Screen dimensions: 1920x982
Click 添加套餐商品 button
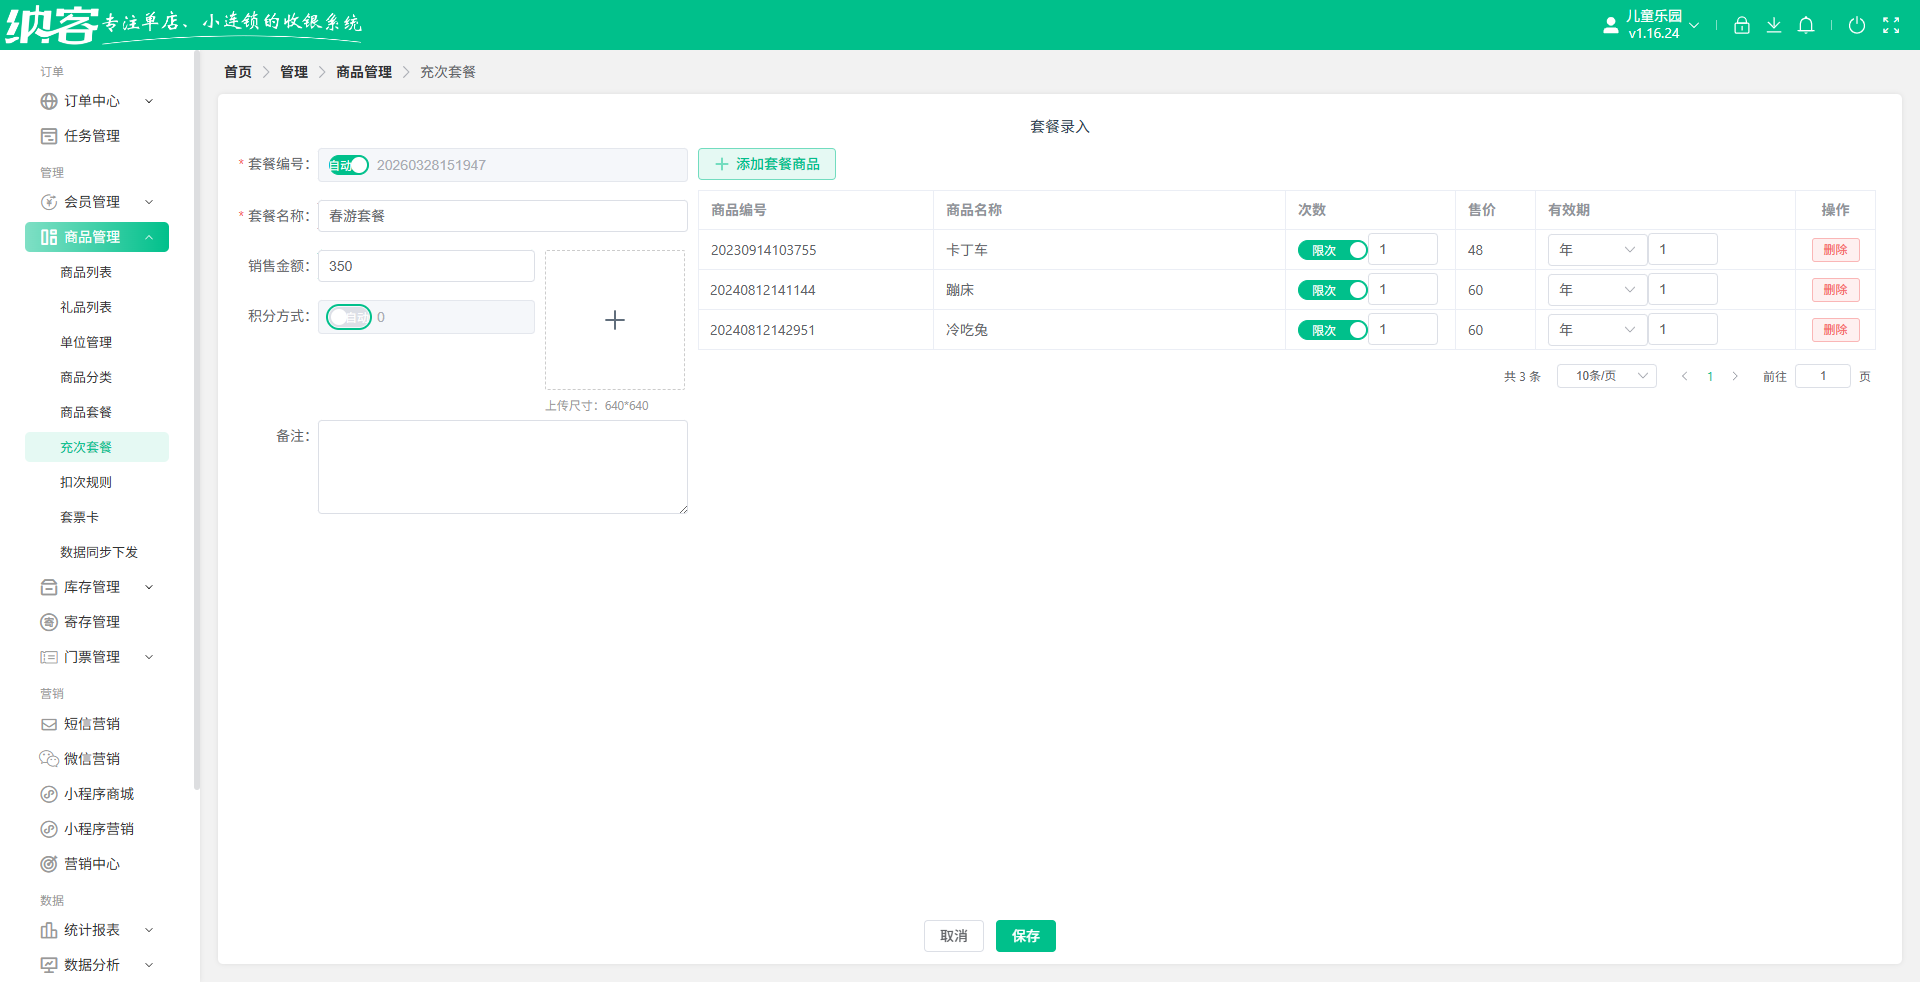coord(767,164)
